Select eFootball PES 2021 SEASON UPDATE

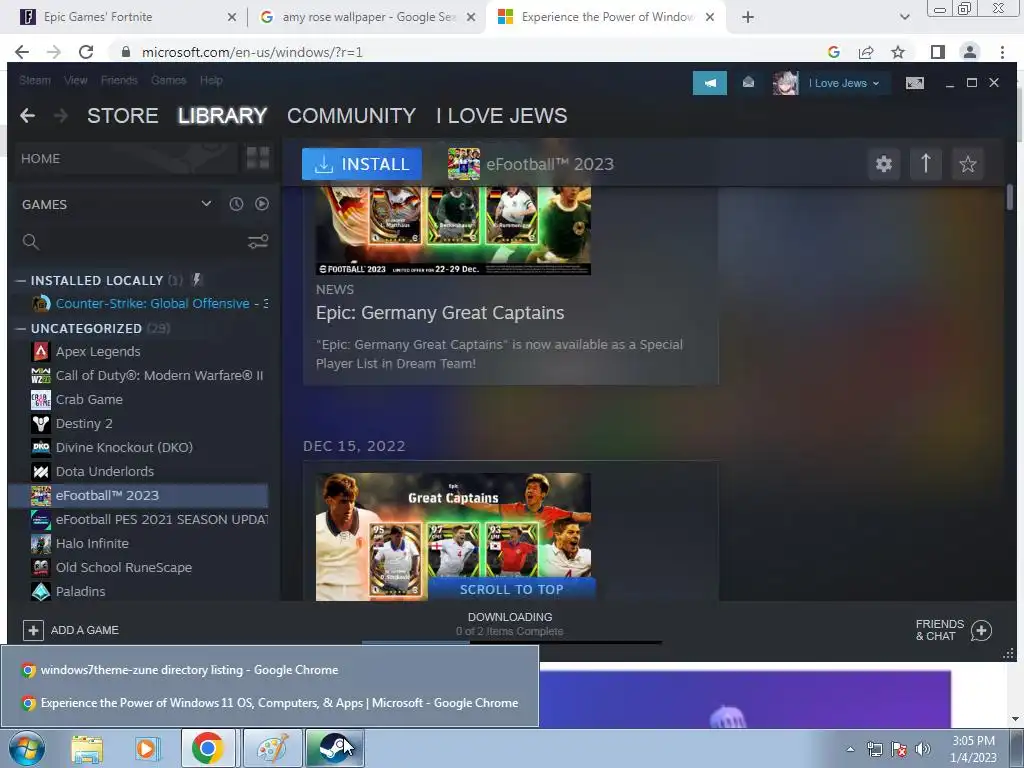point(149,520)
